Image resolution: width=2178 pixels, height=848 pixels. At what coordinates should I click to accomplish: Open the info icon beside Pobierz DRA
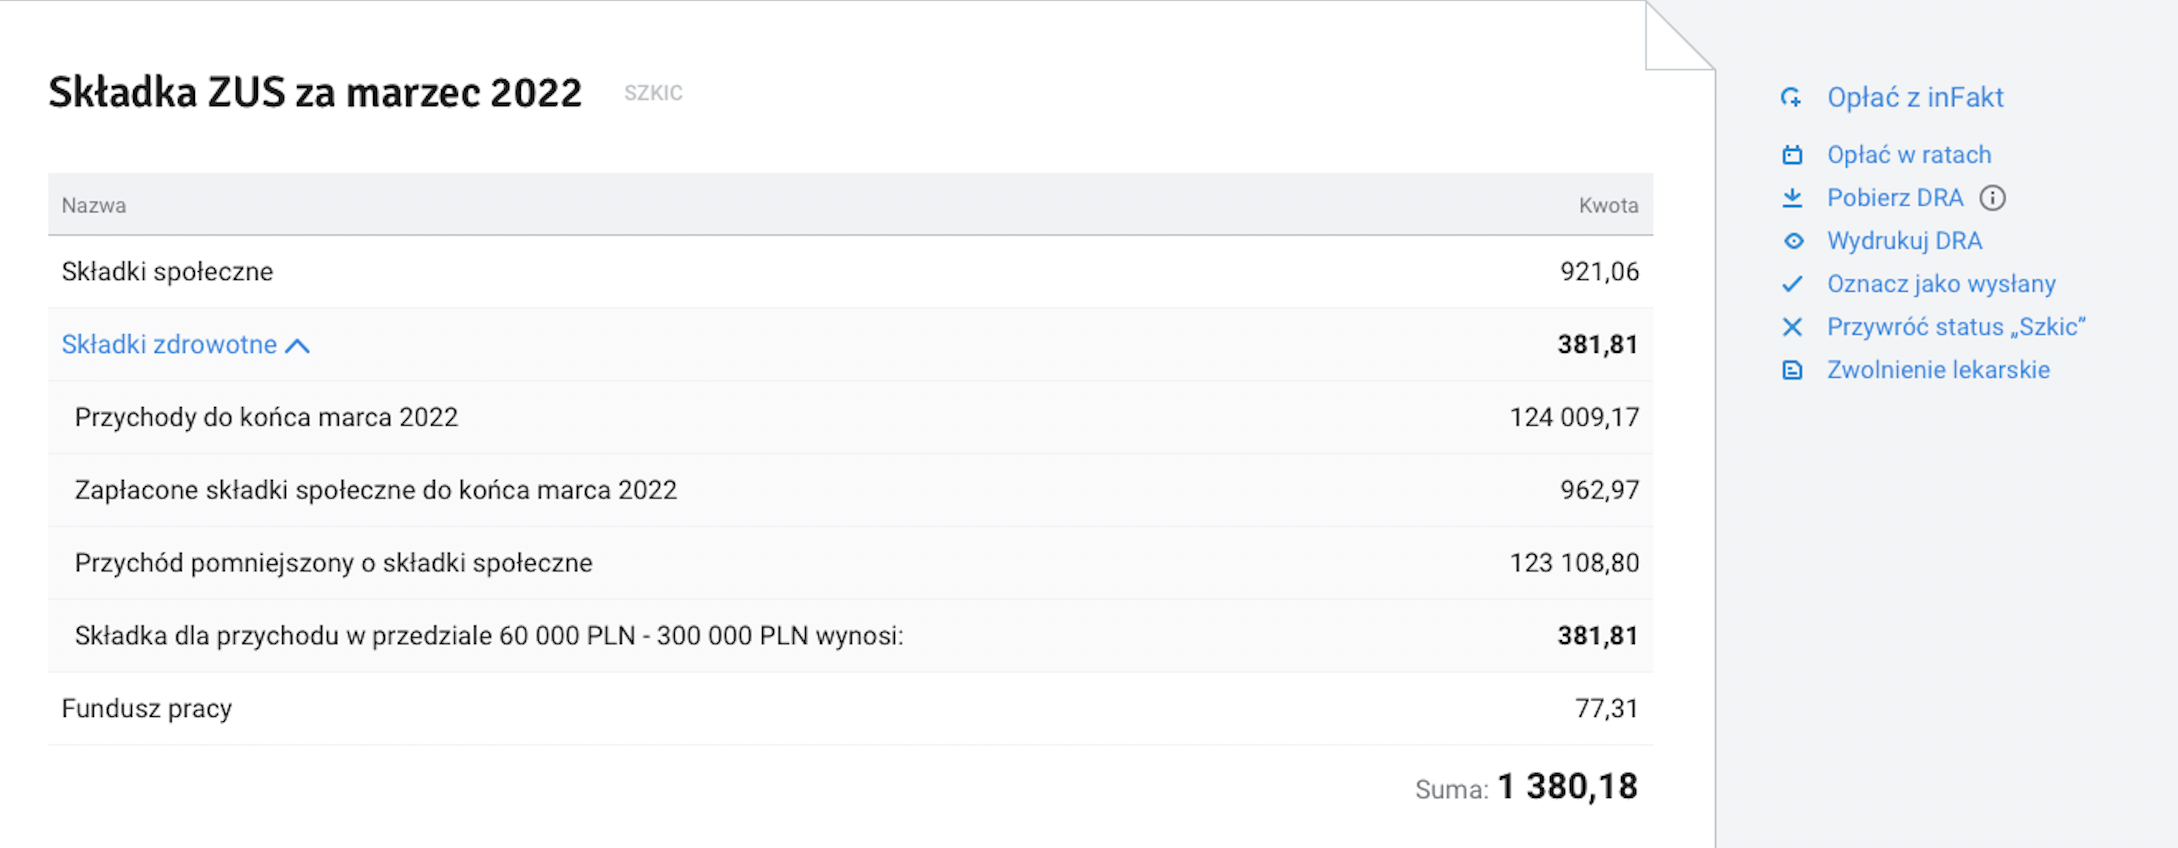coord(1992,198)
